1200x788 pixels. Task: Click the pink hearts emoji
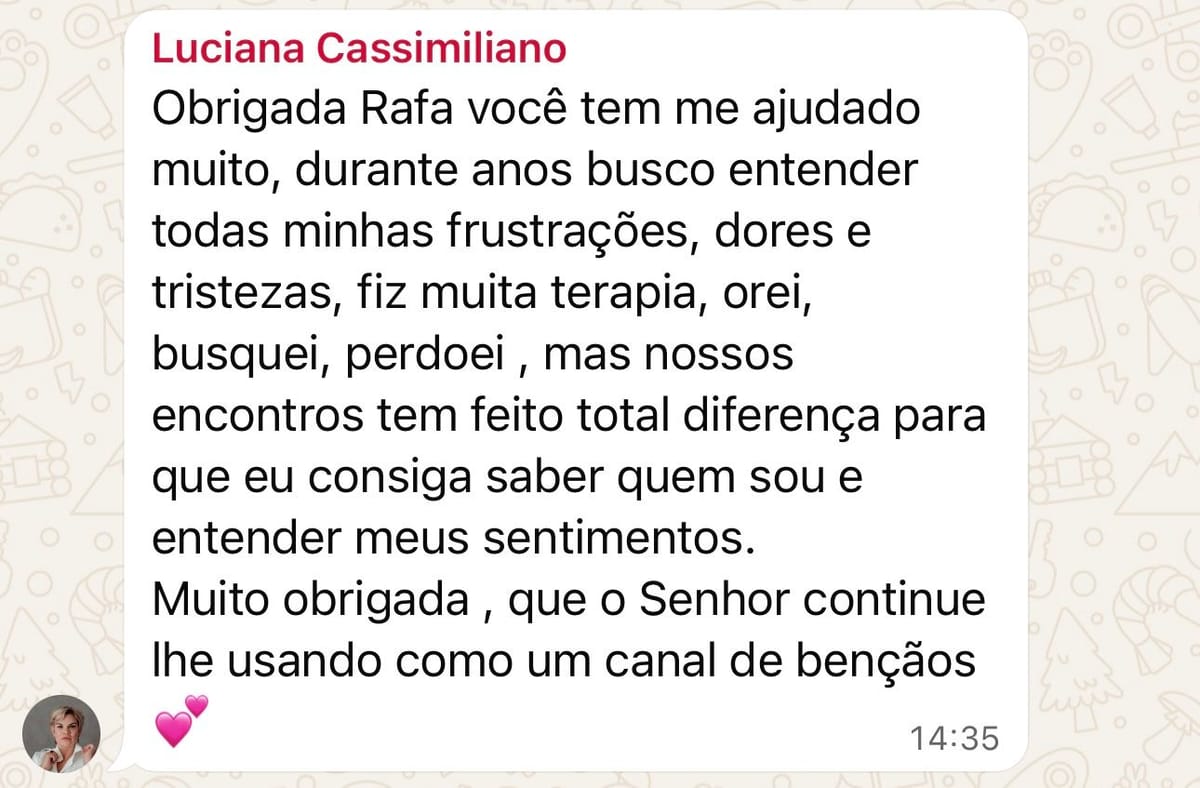pyautogui.click(x=181, y=721)
